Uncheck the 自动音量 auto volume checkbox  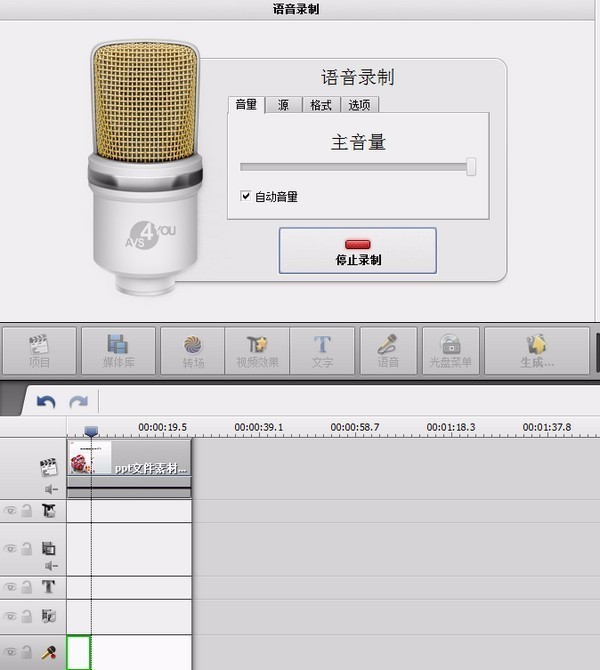tap(245, 196)
